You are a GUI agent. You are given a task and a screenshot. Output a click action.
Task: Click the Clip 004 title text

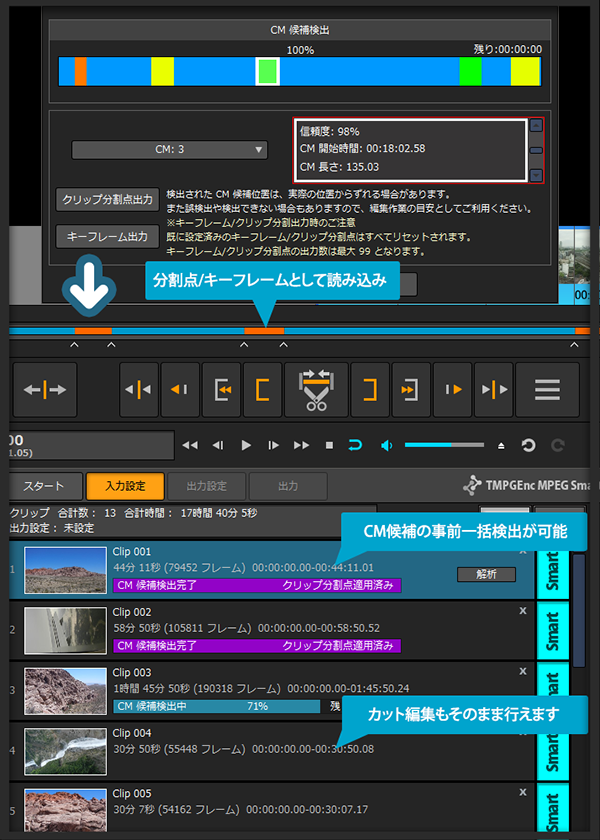coord(132,733)
